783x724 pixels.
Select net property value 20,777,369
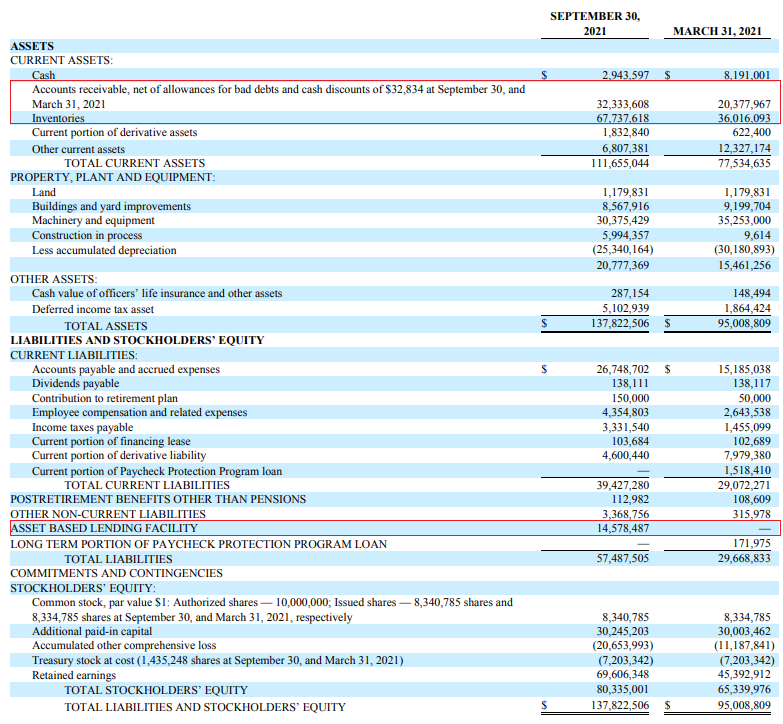[x=623, y=265]
